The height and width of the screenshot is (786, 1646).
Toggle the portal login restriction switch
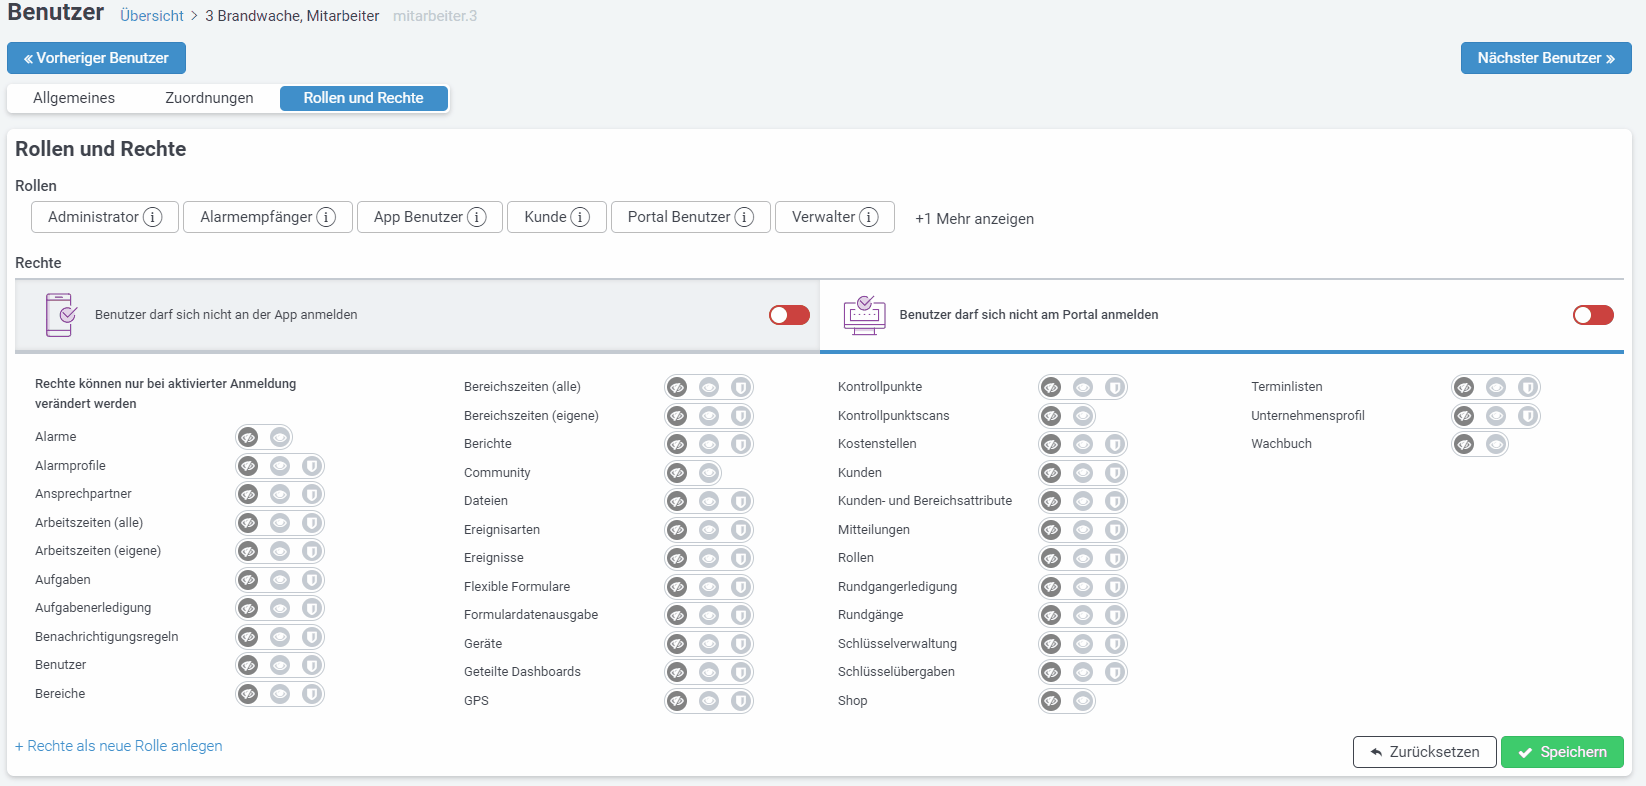click(x=1593, y=315)
